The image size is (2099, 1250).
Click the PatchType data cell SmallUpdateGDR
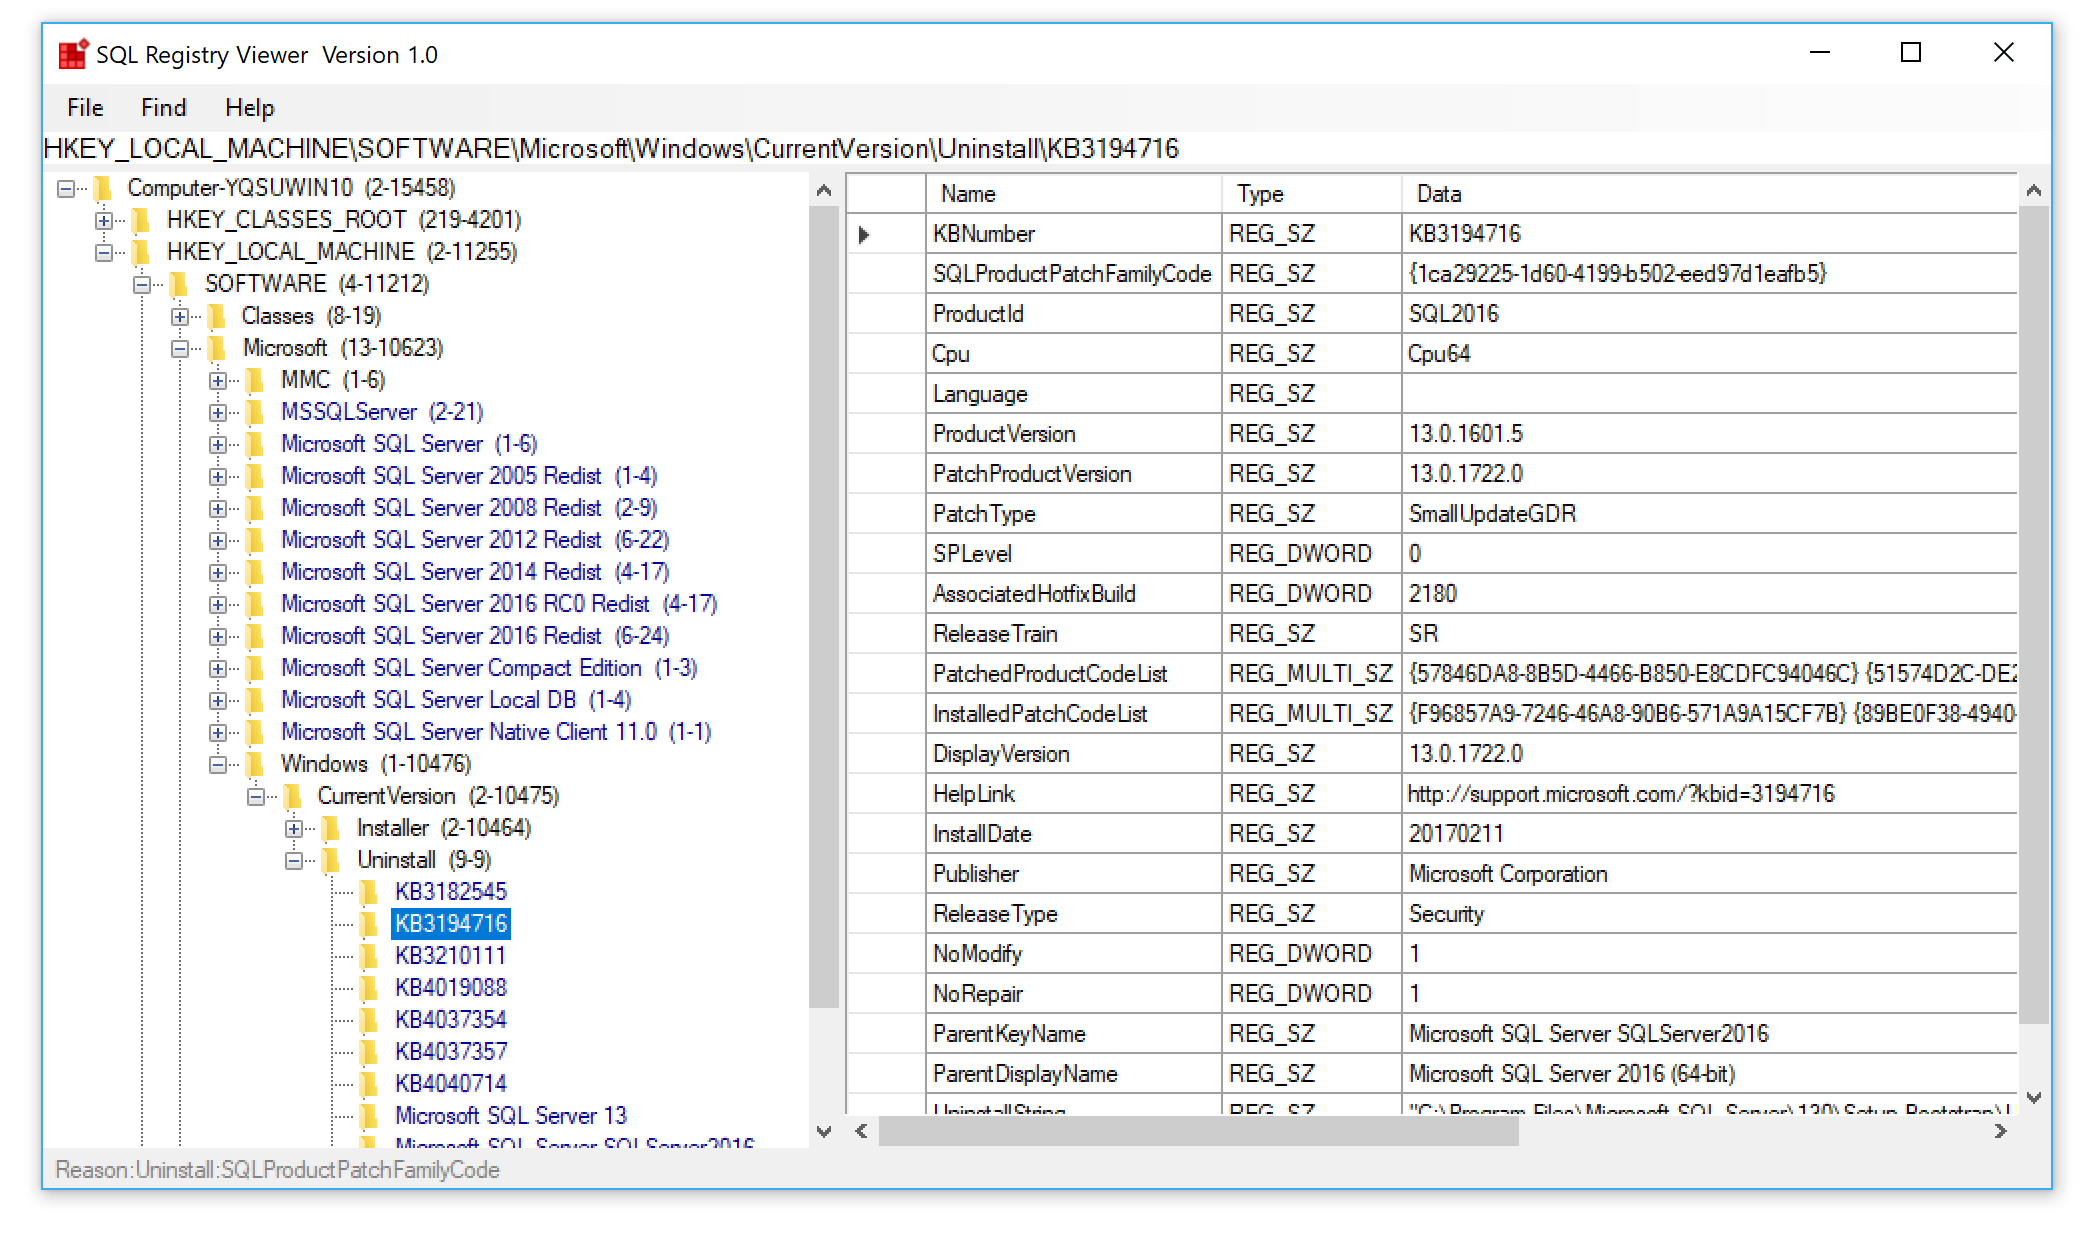[1709, 514]
